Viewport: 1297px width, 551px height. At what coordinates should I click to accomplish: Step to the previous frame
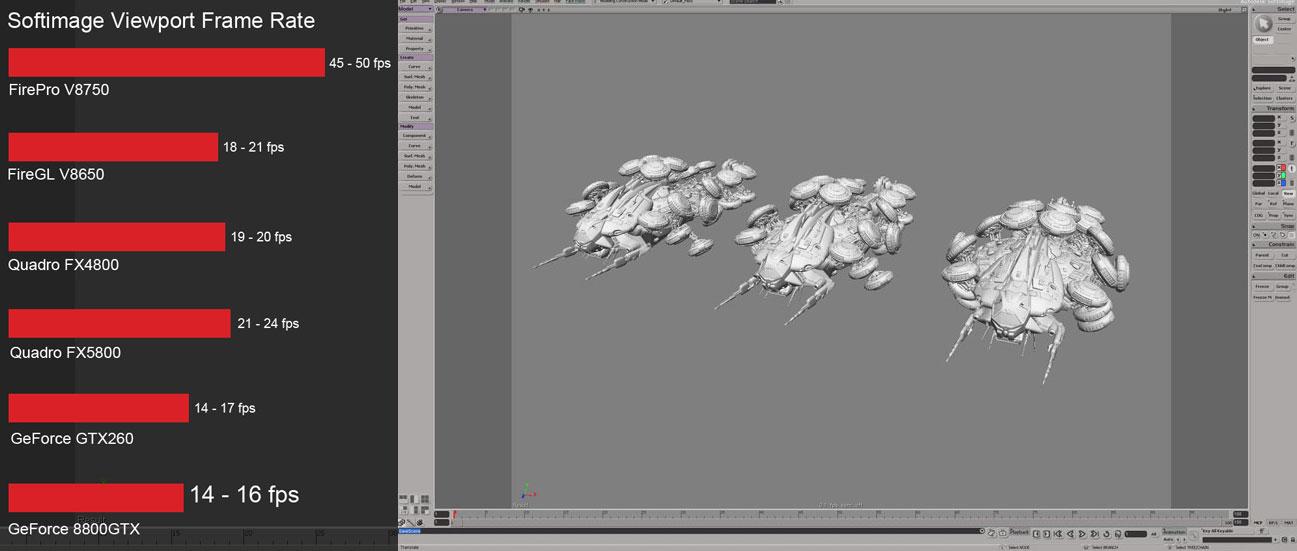point(1036,534)
